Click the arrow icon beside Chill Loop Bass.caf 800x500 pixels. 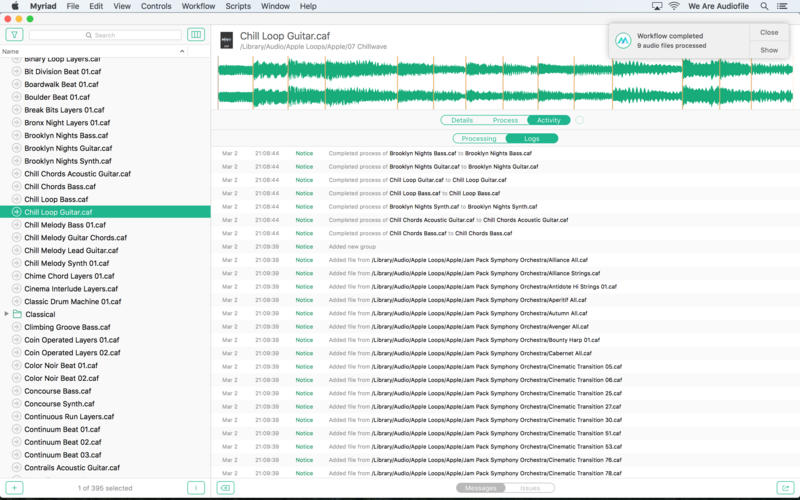(16, 199)
